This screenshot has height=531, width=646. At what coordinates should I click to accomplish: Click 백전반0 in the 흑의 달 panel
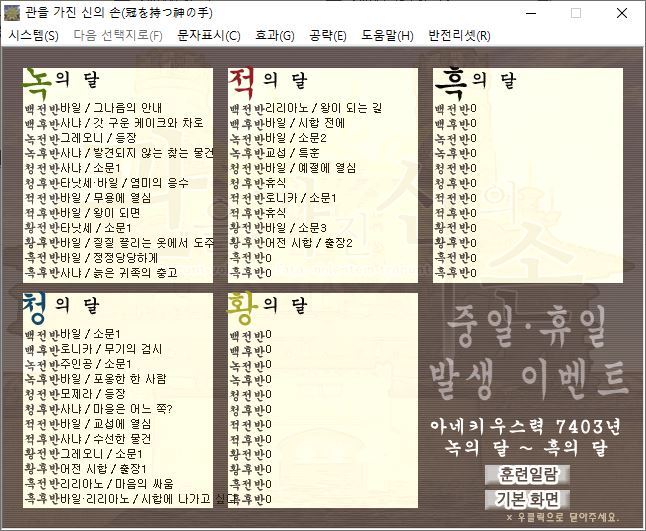click(x=456, y=108)
